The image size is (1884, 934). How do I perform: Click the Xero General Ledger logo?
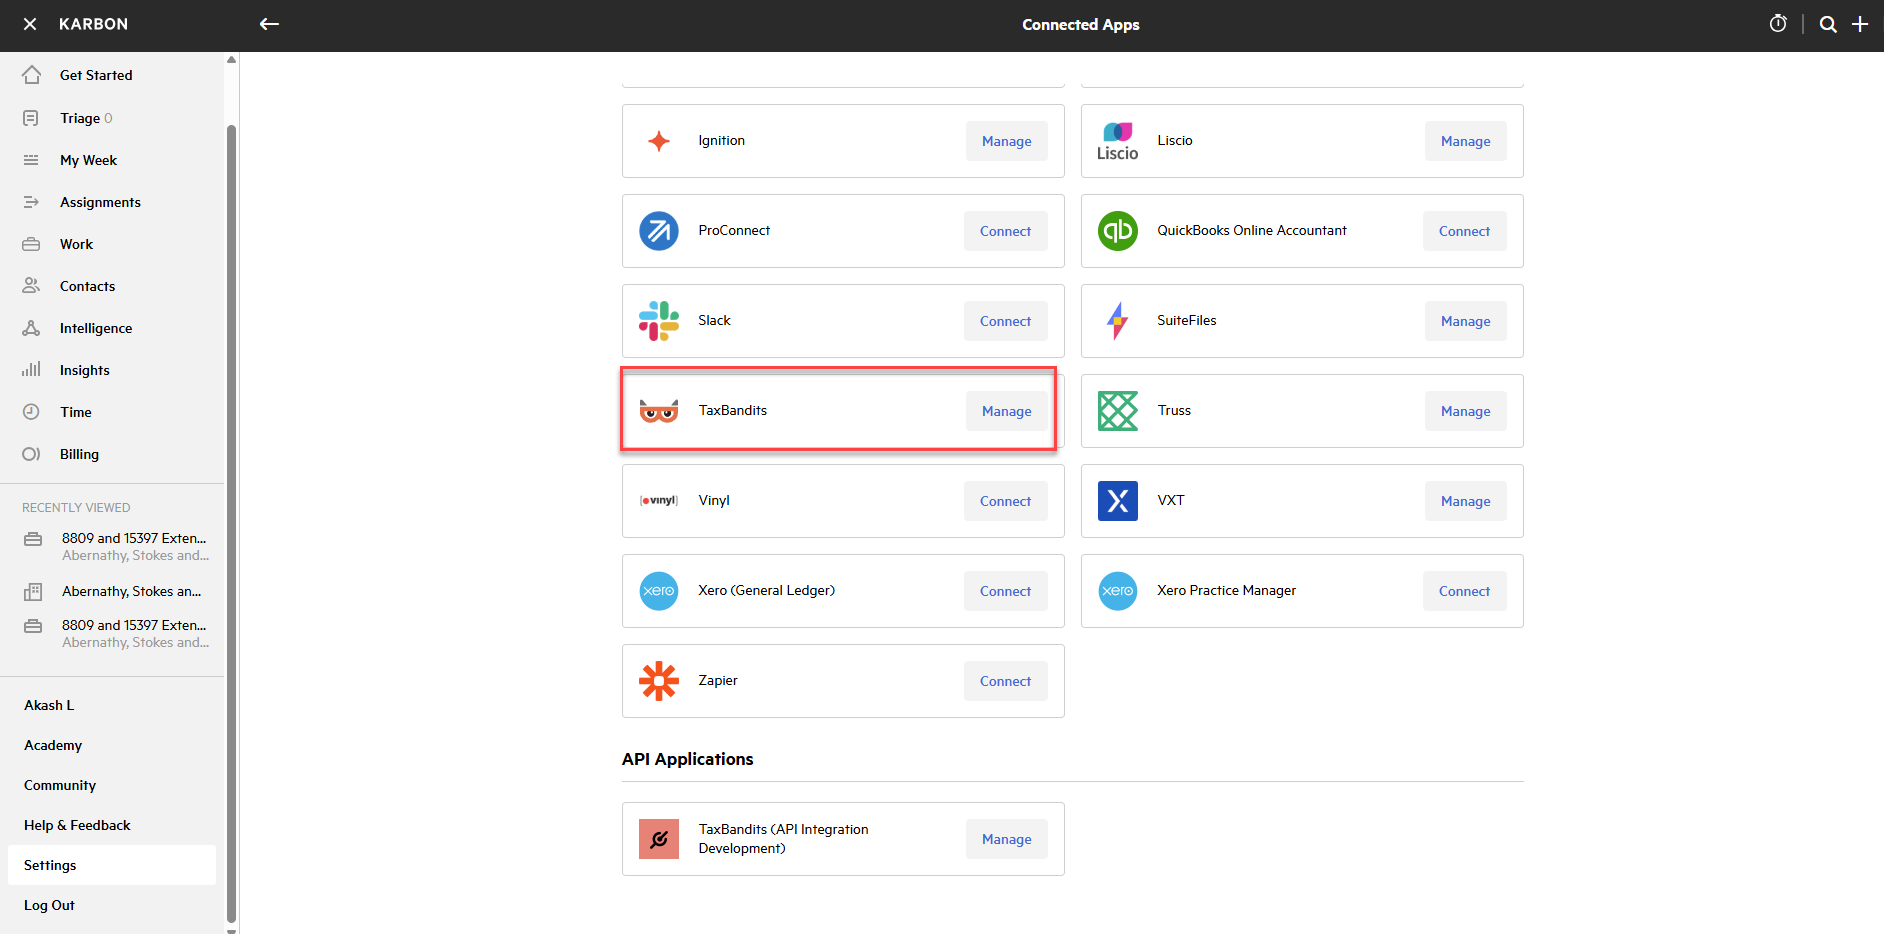pos(659,591)
